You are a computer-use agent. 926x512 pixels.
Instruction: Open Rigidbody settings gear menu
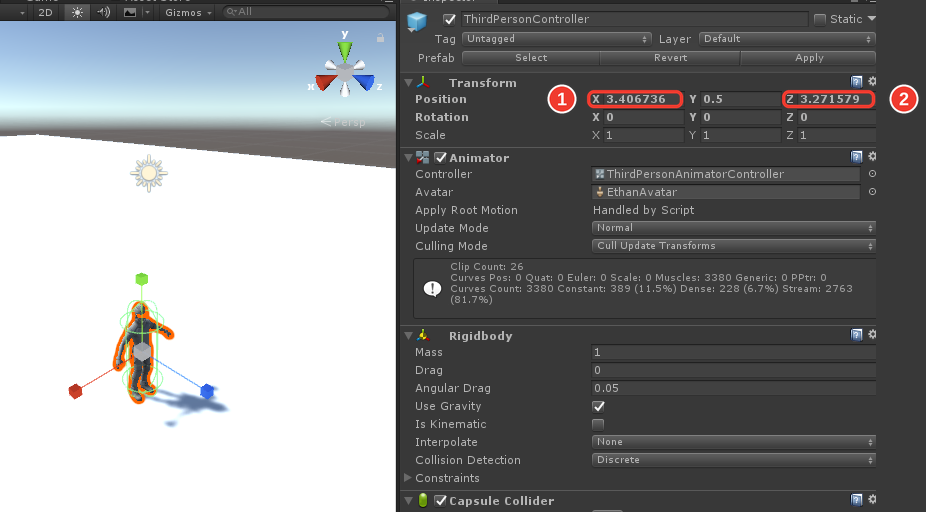tap(872, 334)
